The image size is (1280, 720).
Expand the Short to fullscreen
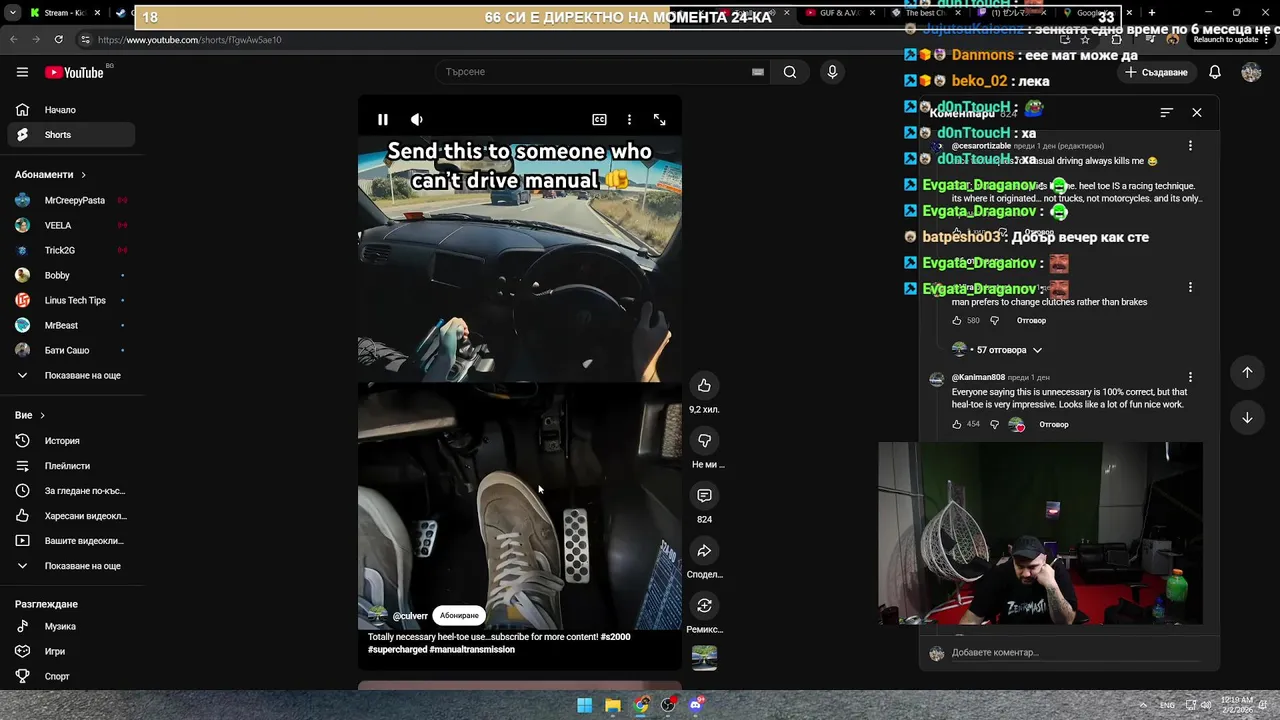660,119
